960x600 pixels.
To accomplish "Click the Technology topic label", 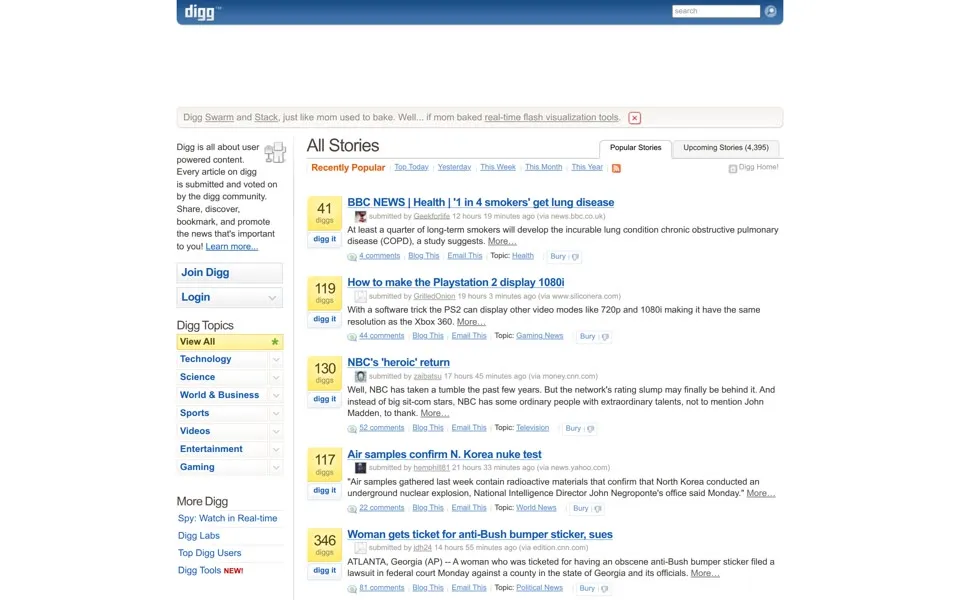I will 206,359.
